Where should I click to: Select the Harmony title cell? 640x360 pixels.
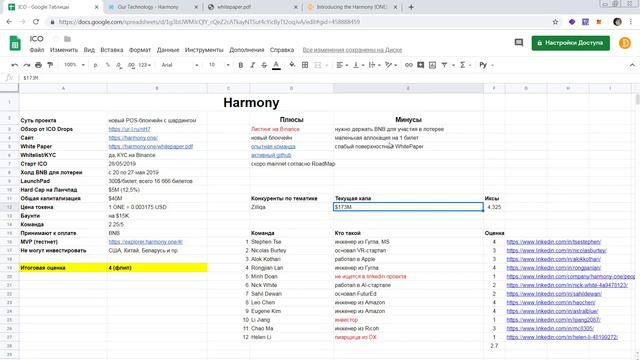point(251,102)
